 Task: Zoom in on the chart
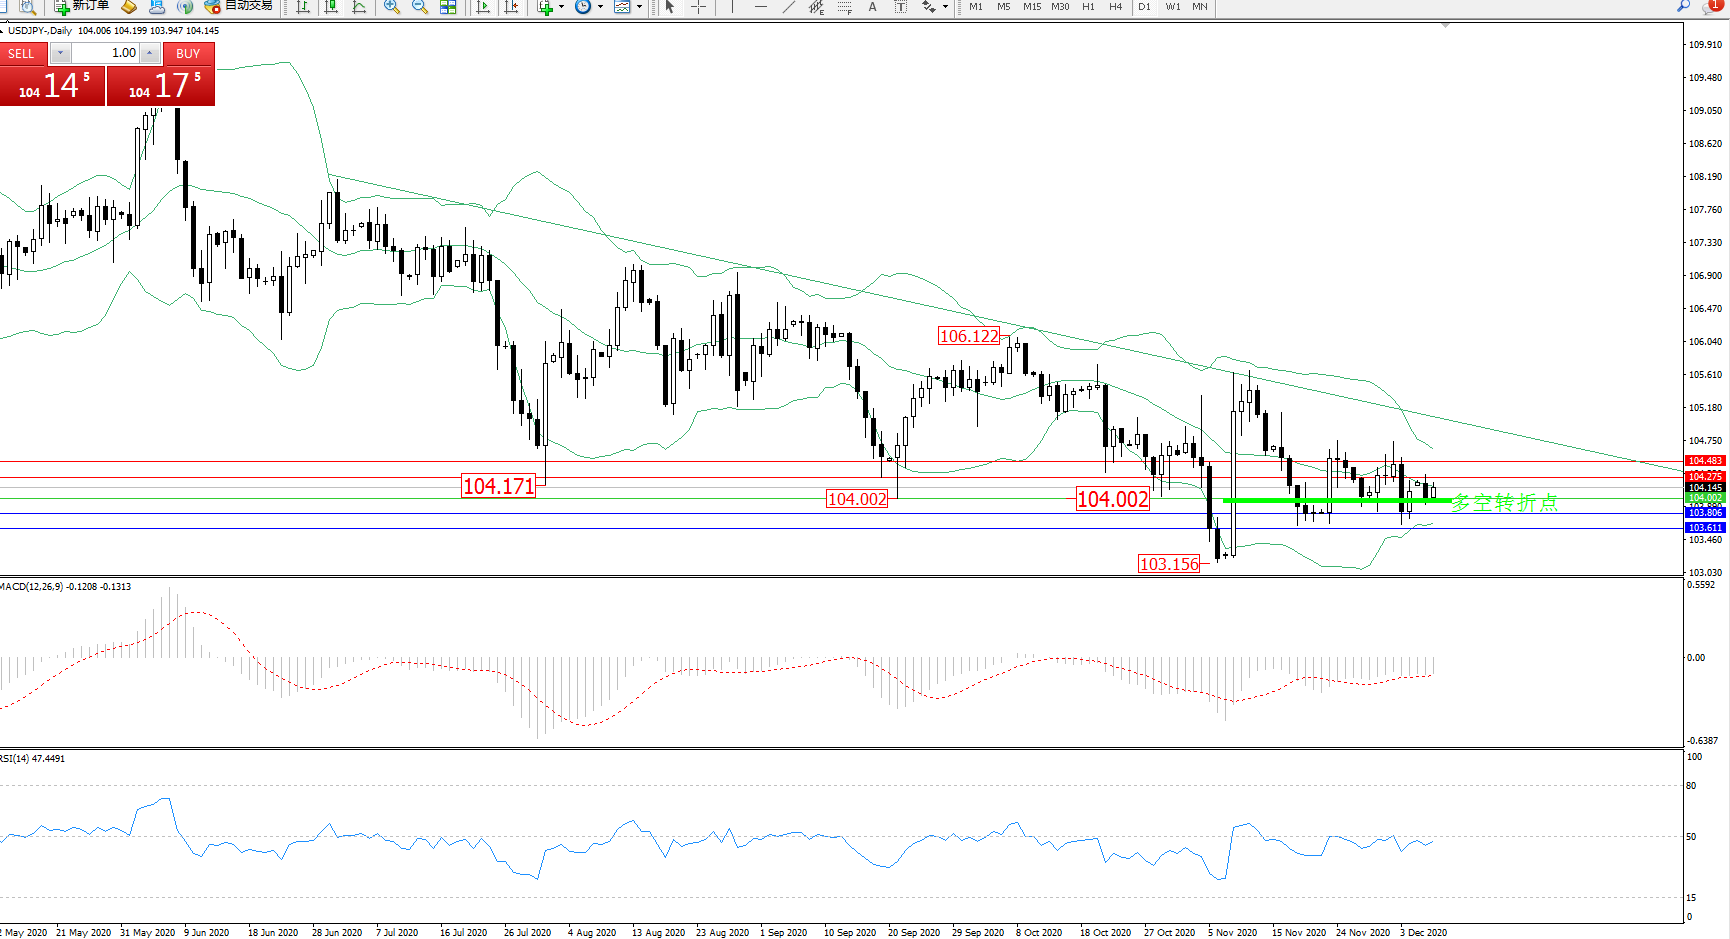(x=392, y=7)
